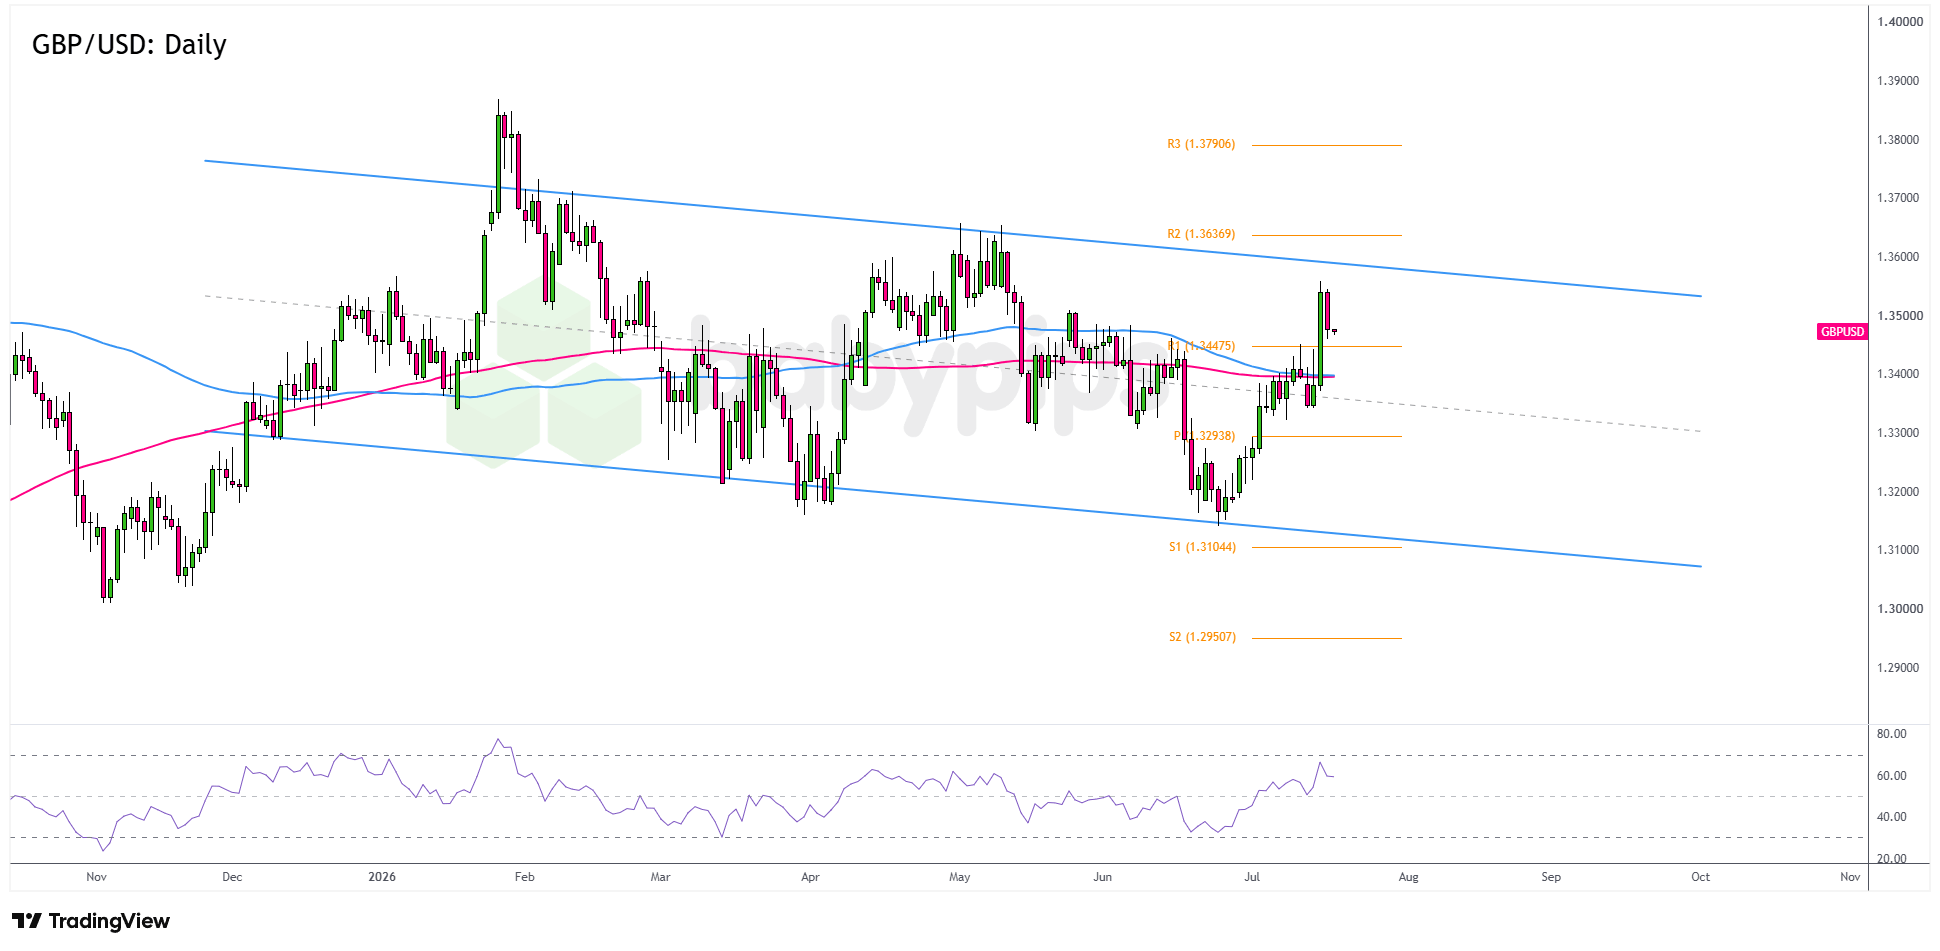Click the 1.36000 price axis value
Image resolution: width=1940 pixels, height=951 pixels.
[1898, 257]
